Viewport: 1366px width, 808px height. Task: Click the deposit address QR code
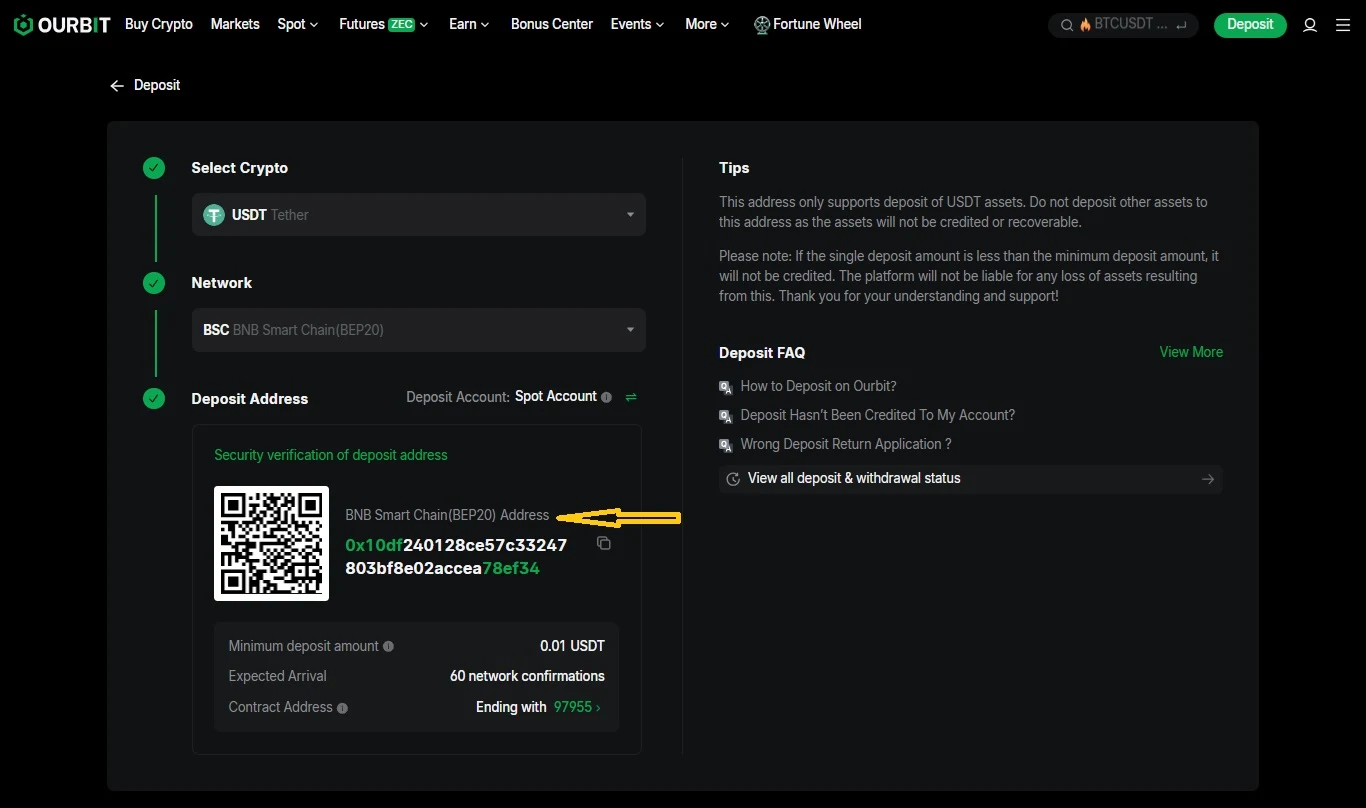(x=271, y=543)
